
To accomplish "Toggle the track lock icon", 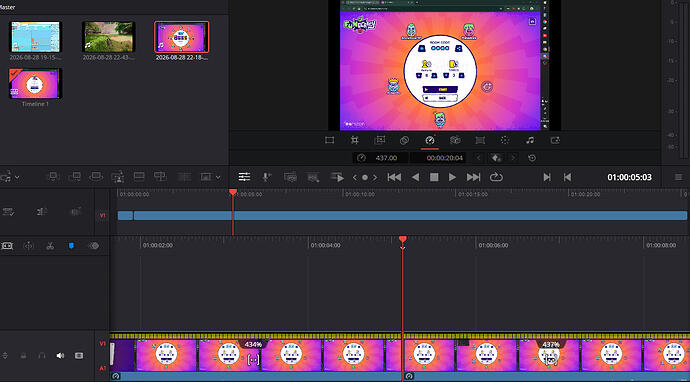I will pos(23,356).
